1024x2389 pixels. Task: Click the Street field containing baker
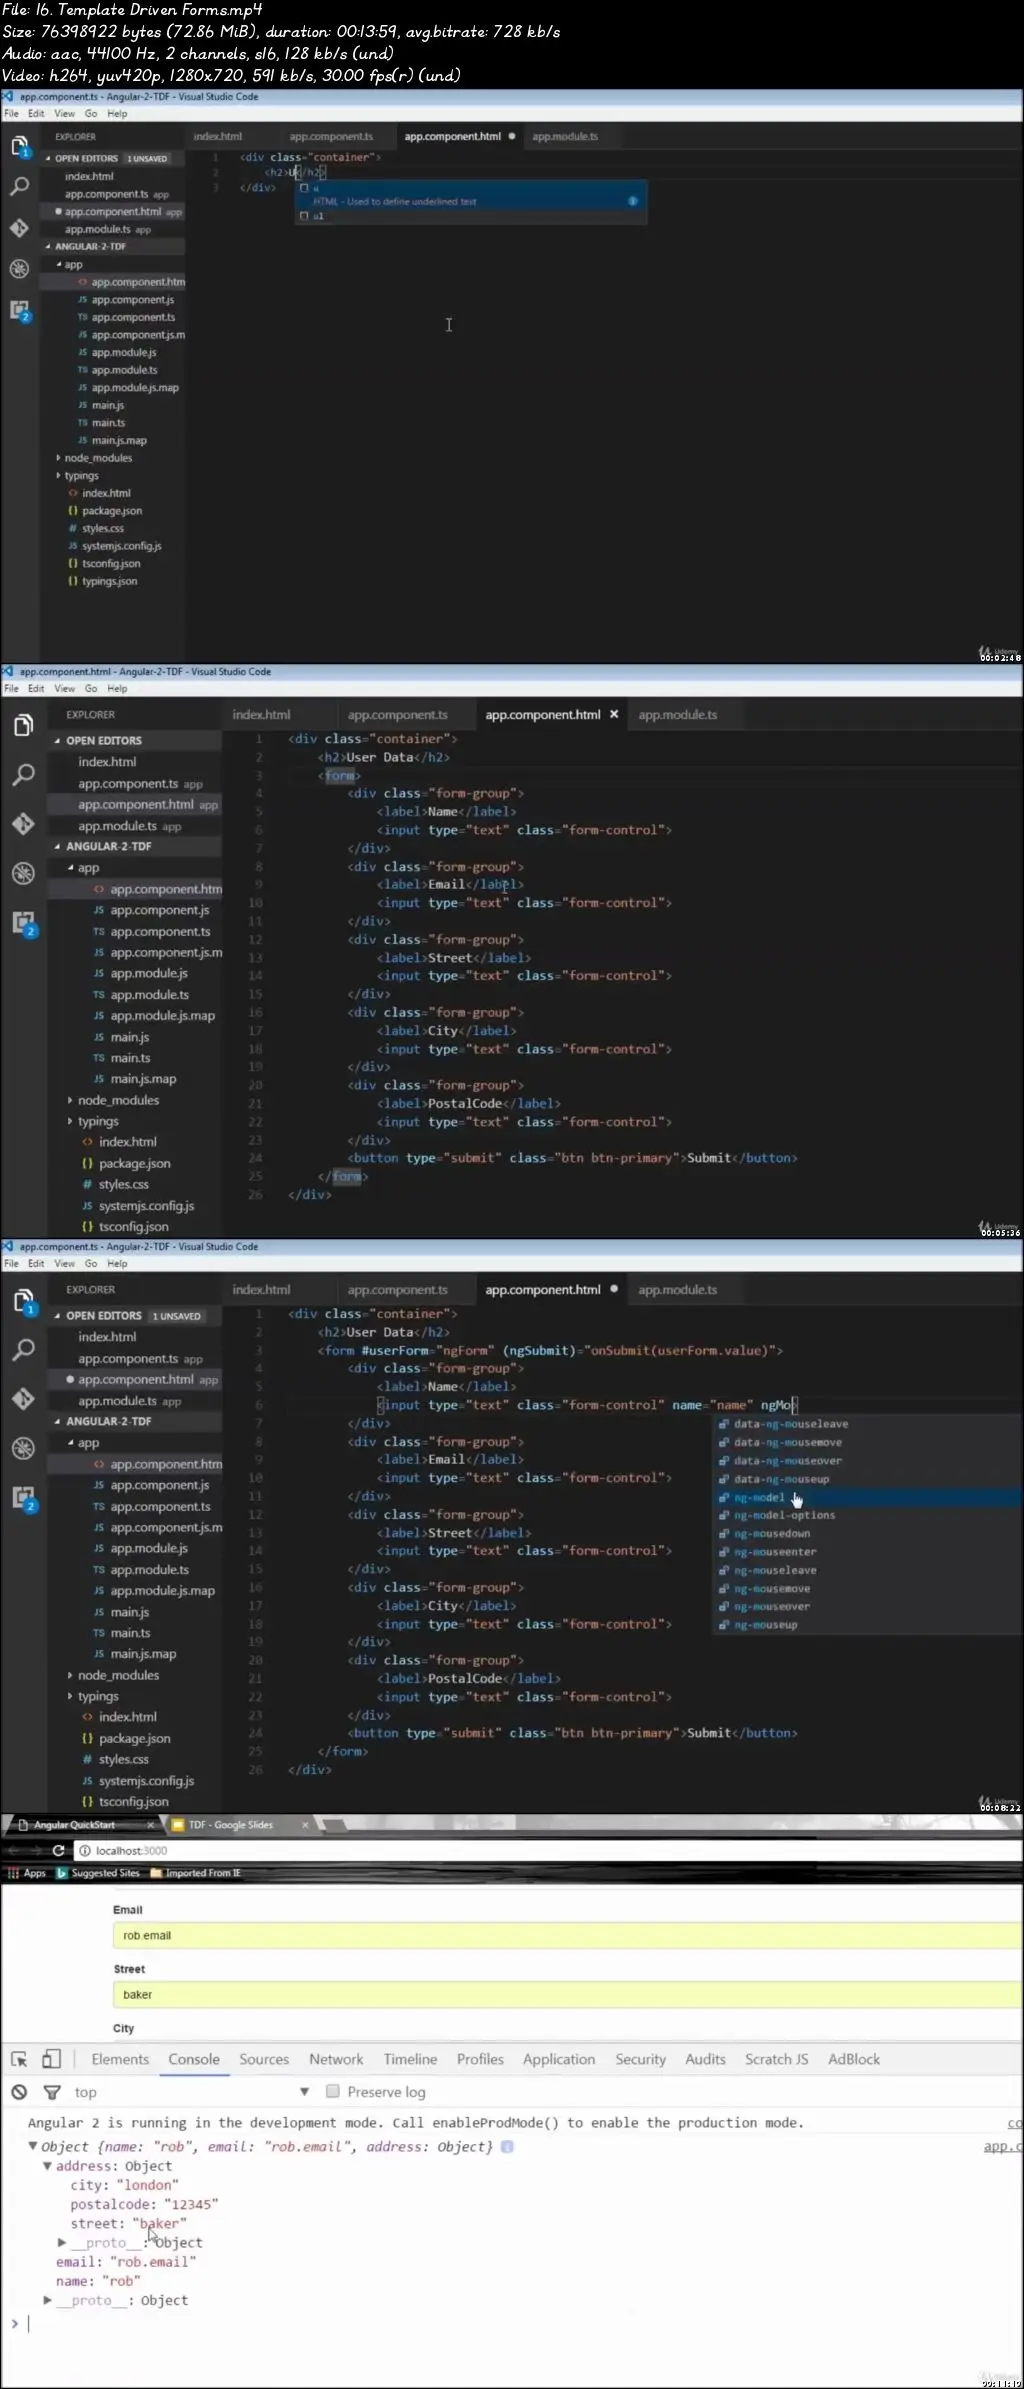[x=566, y=1994]
